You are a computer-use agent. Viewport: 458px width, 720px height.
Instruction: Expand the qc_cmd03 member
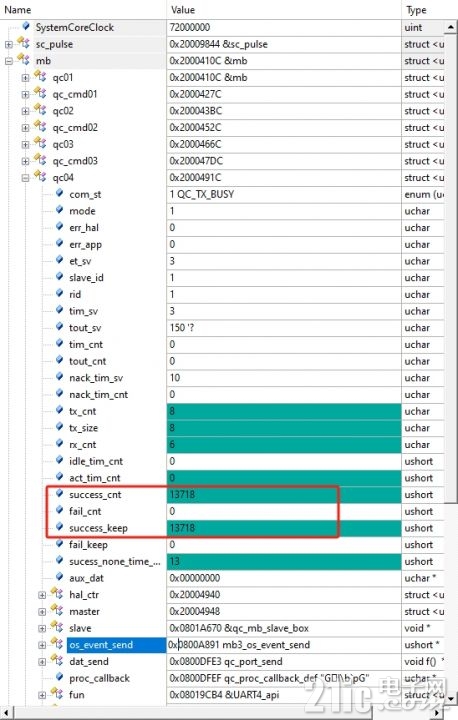click(x=25, y=161)
